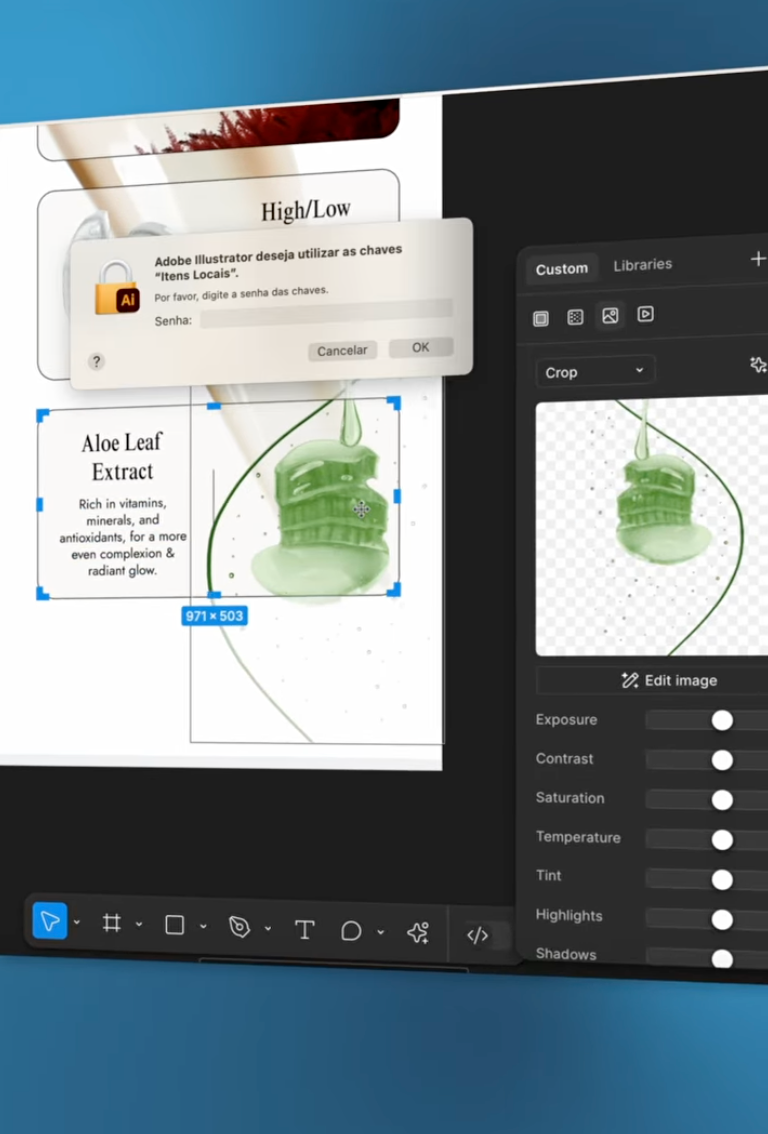Switch to Dev Mode code toggle
768x1134 pixels.
(x=477, y=935)
